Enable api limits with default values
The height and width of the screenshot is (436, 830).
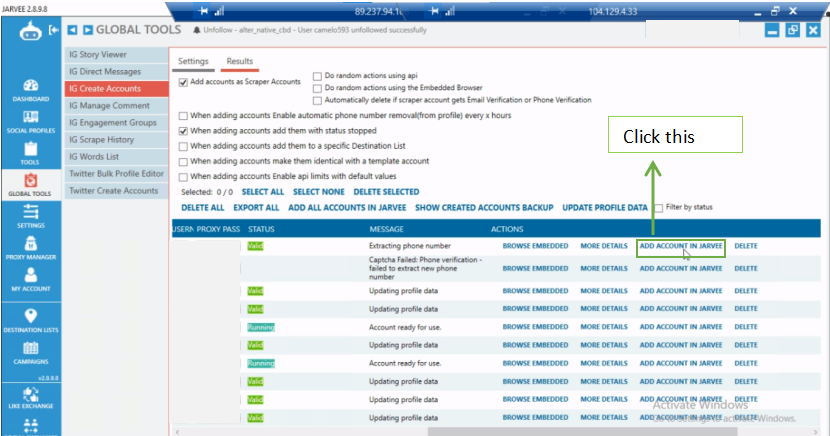tap(183, 177)
